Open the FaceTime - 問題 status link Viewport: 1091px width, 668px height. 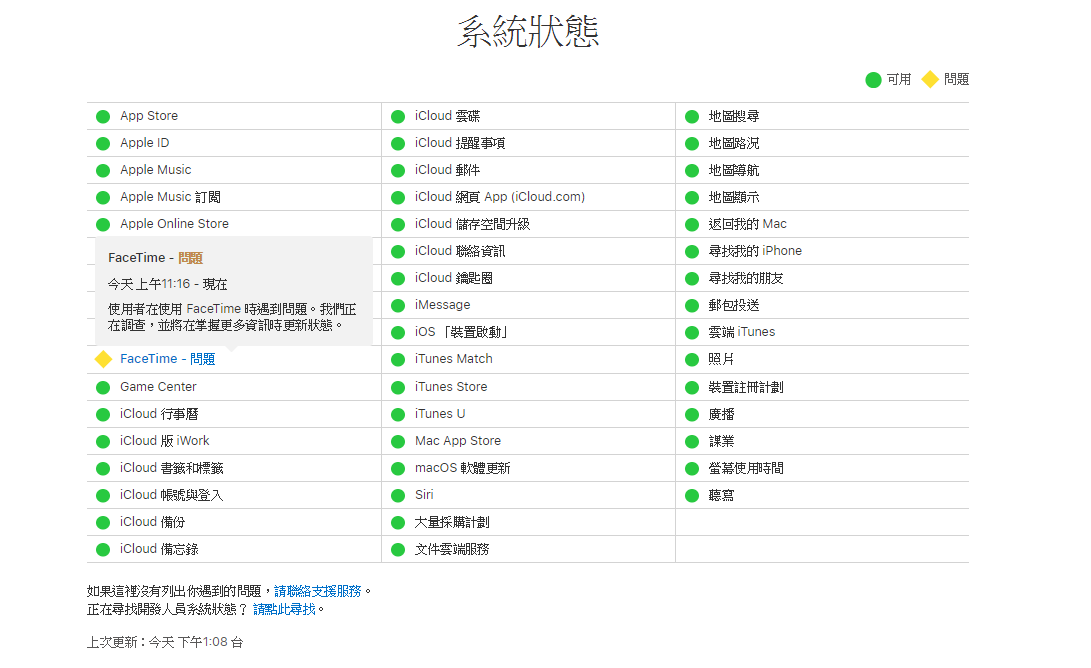coord(168,359)
